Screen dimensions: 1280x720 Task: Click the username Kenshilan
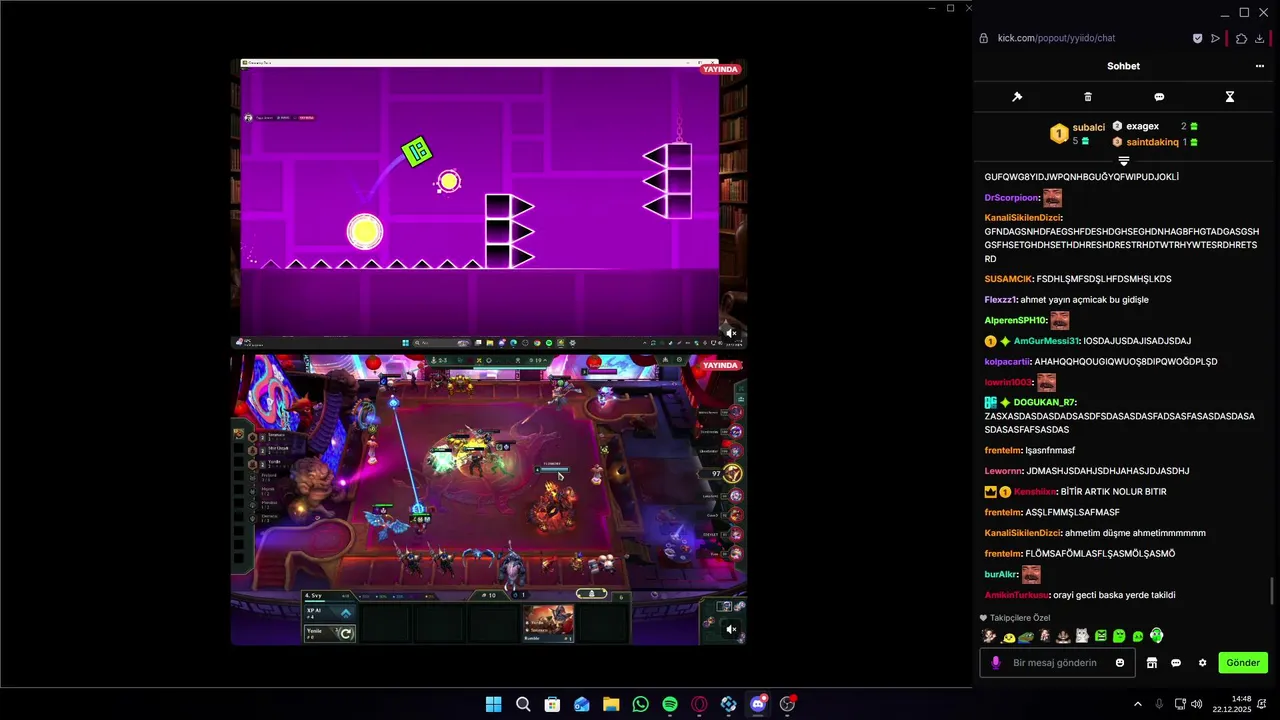pos(1035,492)
